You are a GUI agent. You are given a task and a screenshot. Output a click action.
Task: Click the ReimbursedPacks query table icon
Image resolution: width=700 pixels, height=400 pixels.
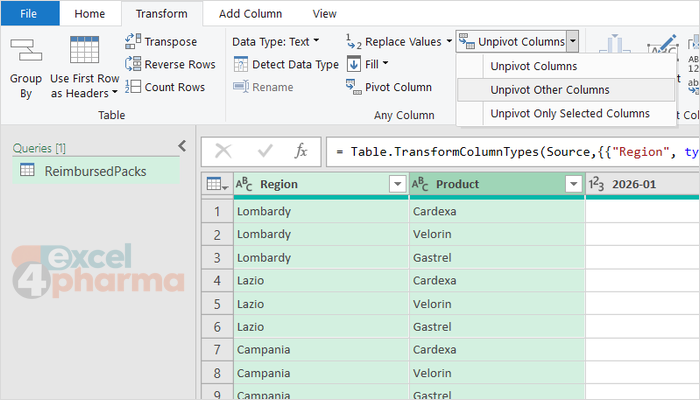click(27, 170)
